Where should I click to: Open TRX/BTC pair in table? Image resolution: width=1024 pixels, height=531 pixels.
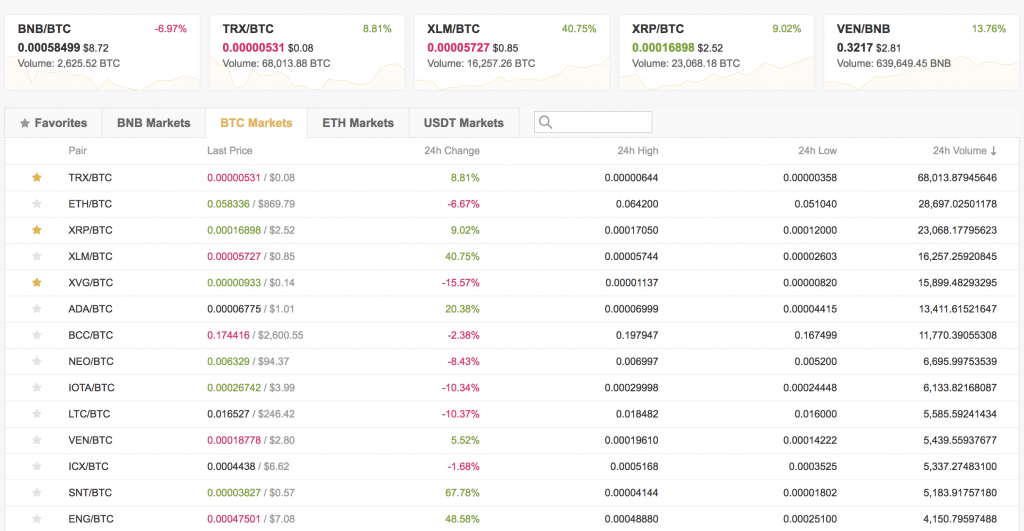coord(90,178)
